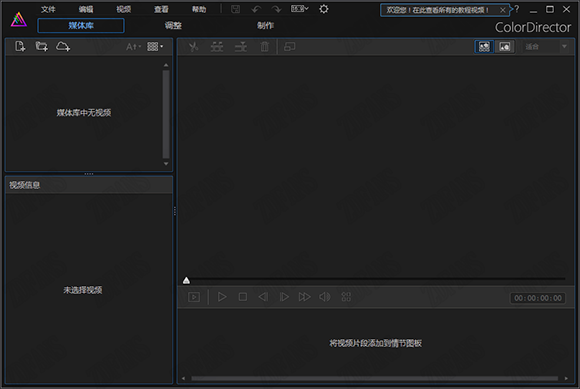
Task: Click the delete trash icon
Action: pos(264,47)
